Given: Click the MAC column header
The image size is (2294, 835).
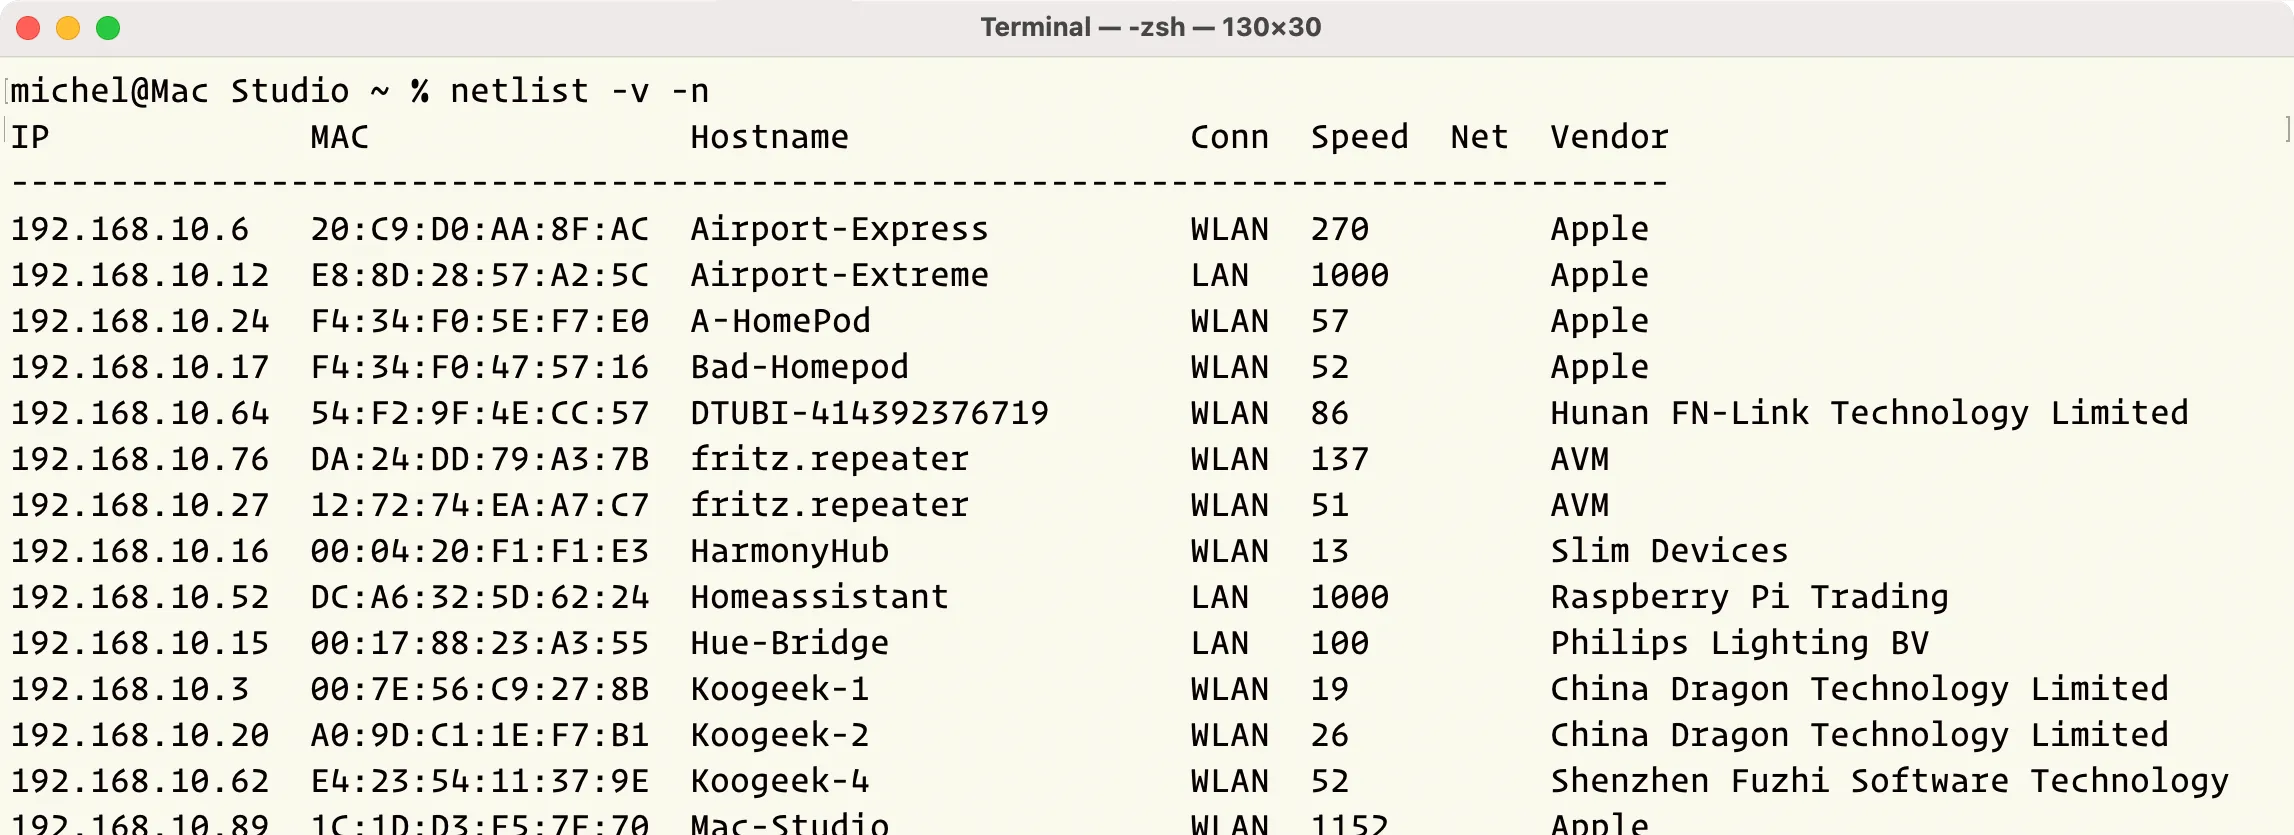Looking at the screenshot, I should pos(339,137).
